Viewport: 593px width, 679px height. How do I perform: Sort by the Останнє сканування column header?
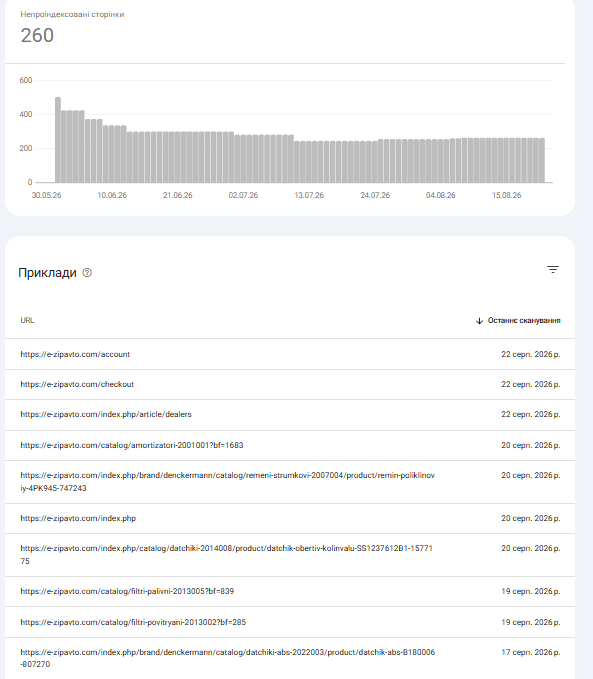pyautogui.click(x=524, y=320)
